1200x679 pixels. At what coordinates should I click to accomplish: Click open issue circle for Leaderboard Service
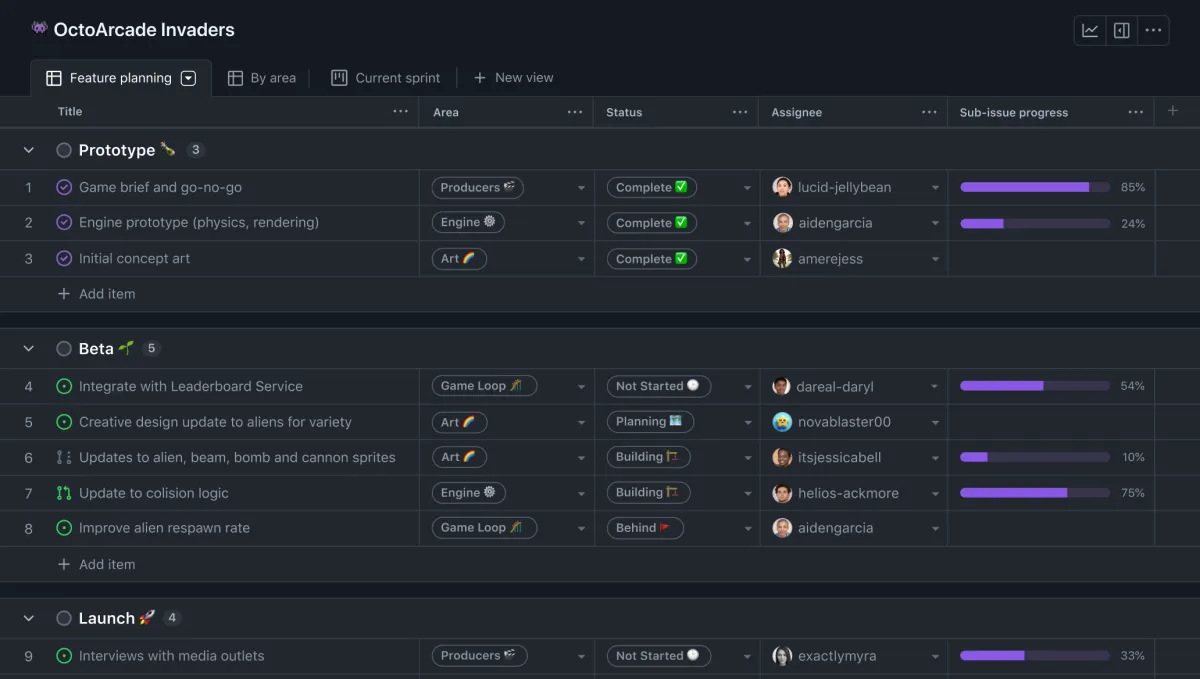coord(64,386)
